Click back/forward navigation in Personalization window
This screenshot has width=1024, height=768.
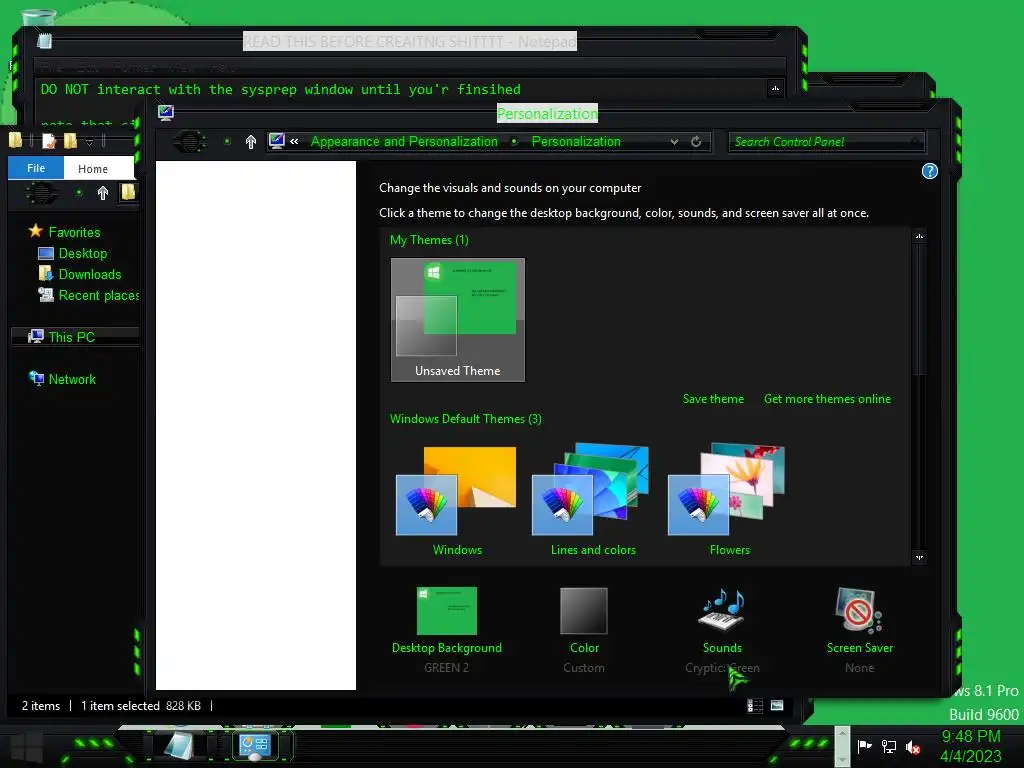(191, 142)
